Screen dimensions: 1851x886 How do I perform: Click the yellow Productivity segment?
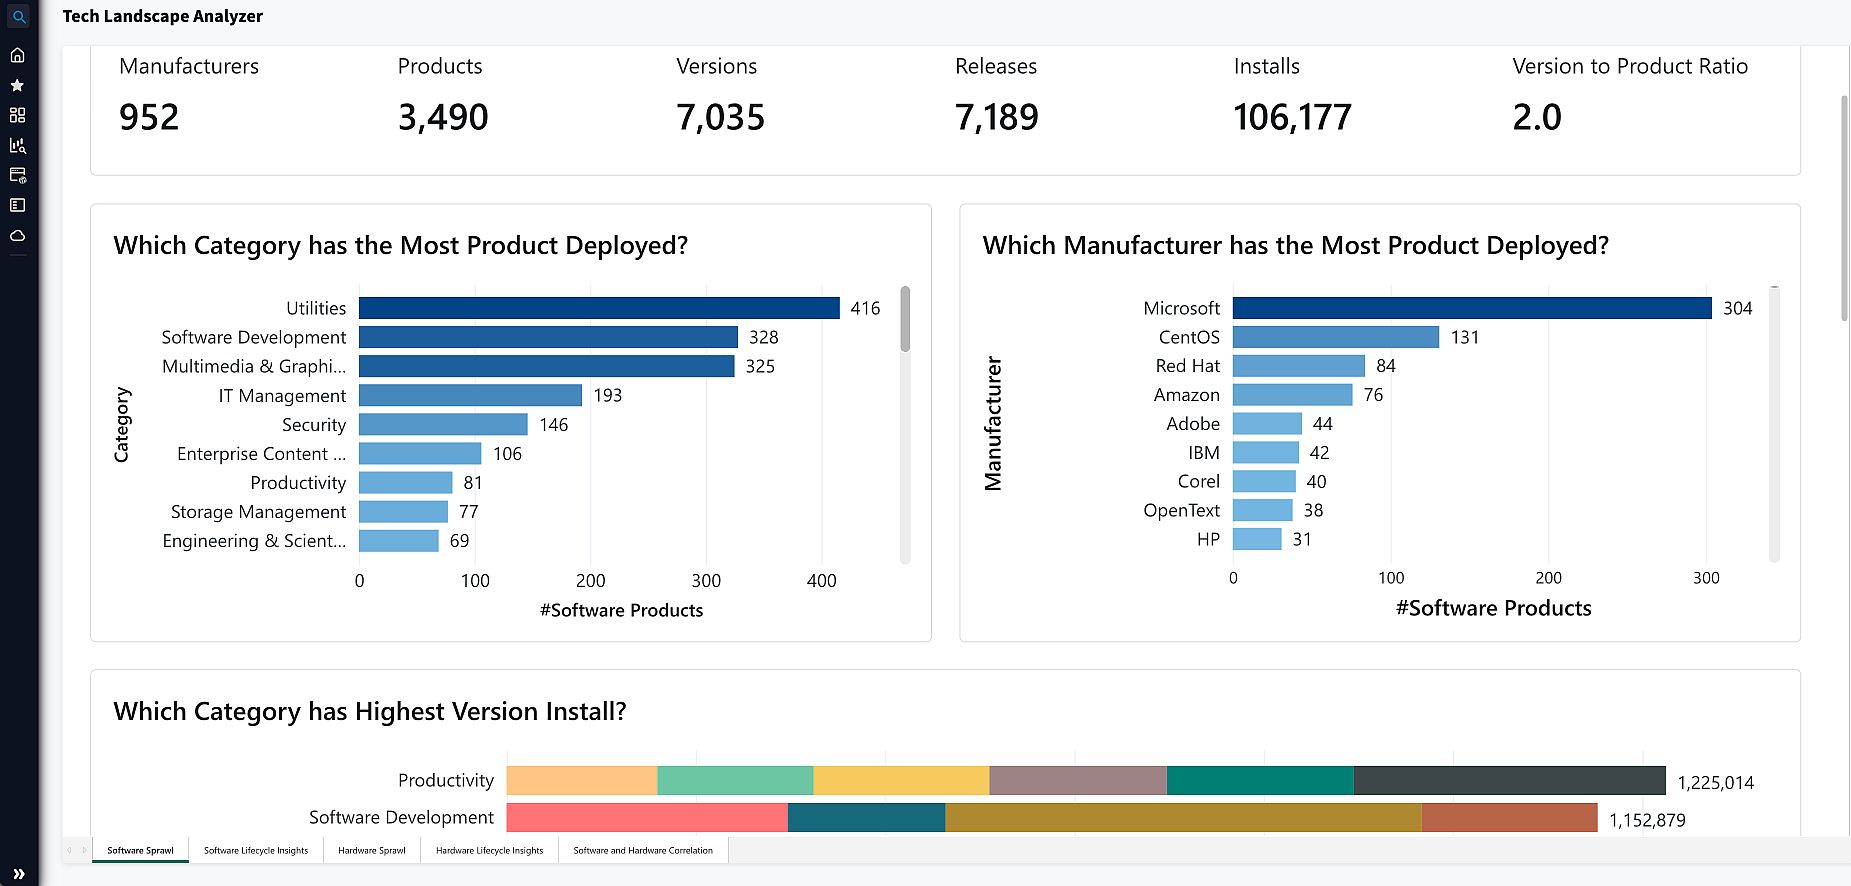coord(901,780)
